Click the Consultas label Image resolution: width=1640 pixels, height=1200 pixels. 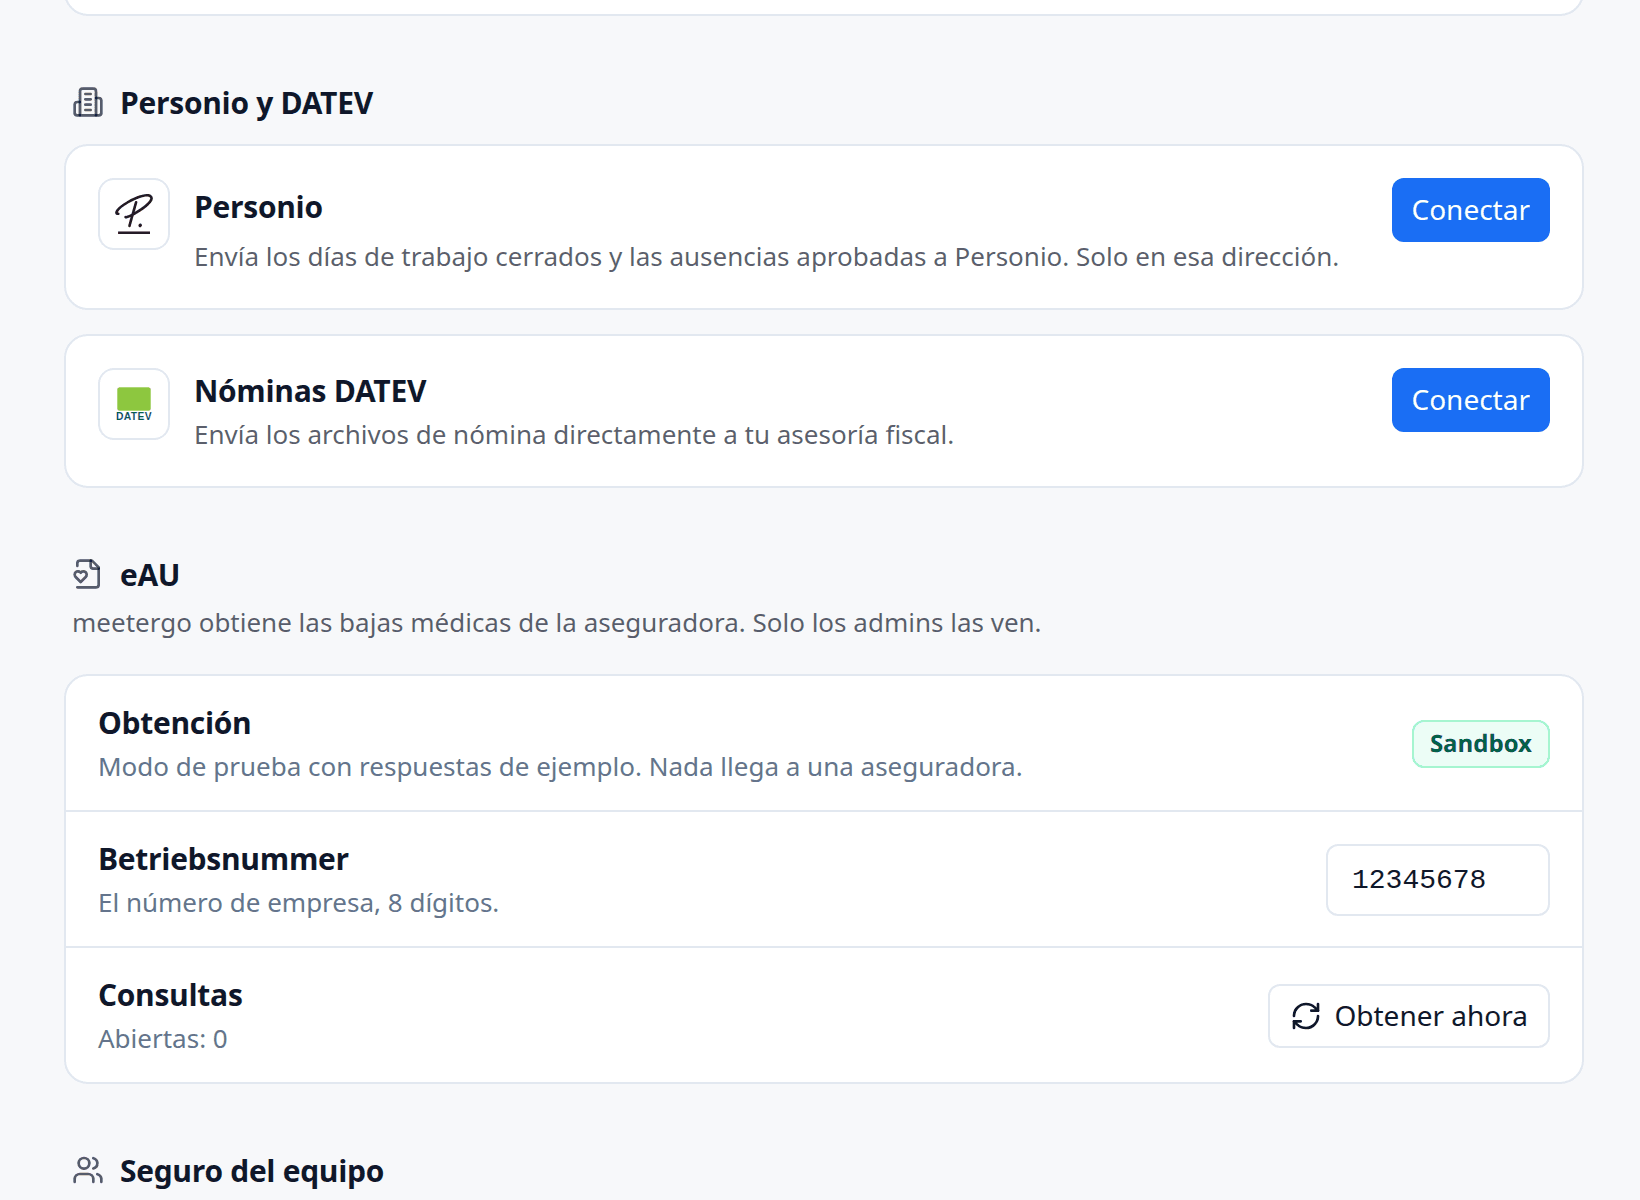(170, 995)
